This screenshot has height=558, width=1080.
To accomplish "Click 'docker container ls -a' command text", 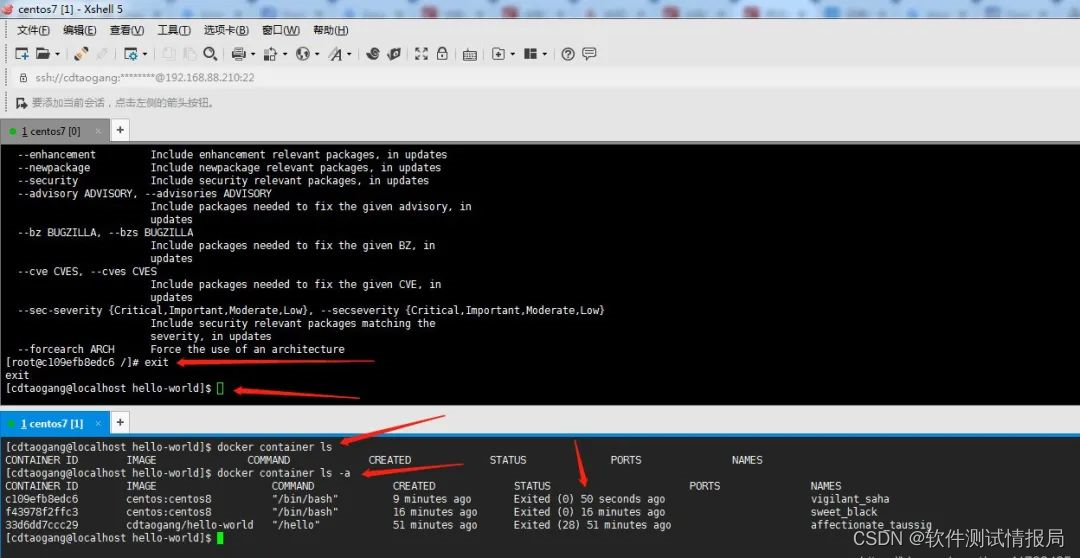I will [x=283, y=473].
